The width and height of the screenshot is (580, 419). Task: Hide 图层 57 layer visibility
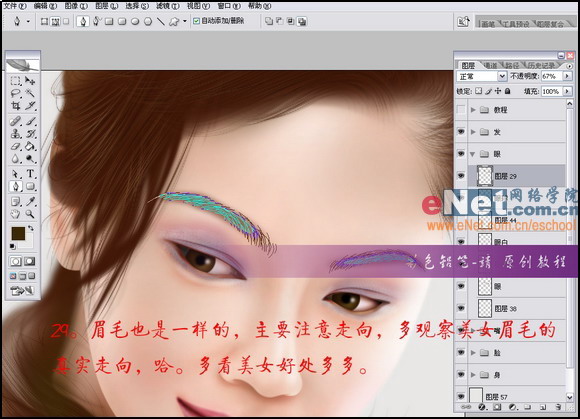pyautogui.click(x=461, y=396)
